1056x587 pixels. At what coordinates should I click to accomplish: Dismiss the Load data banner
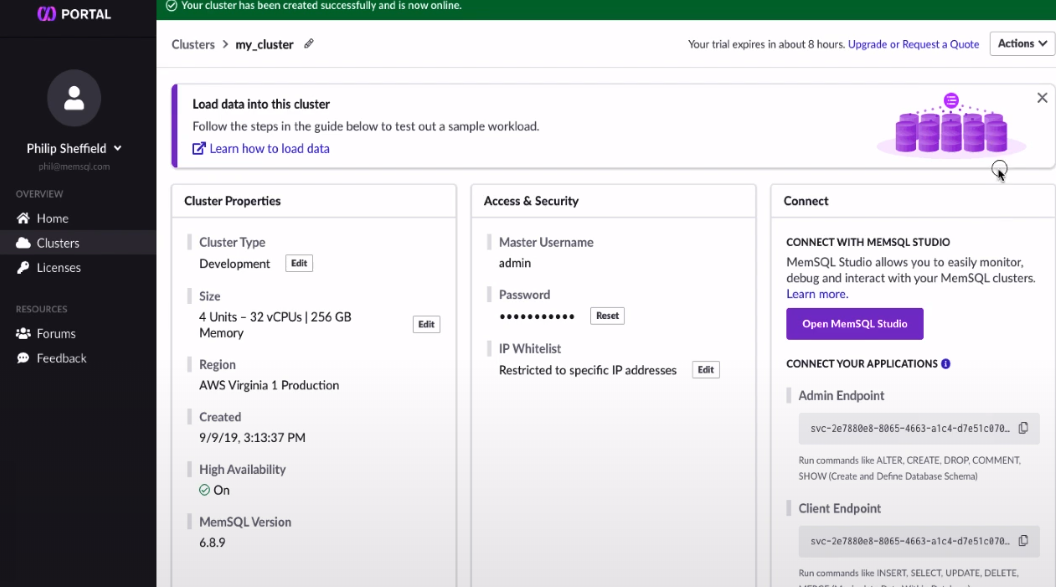click(1042, 97)
